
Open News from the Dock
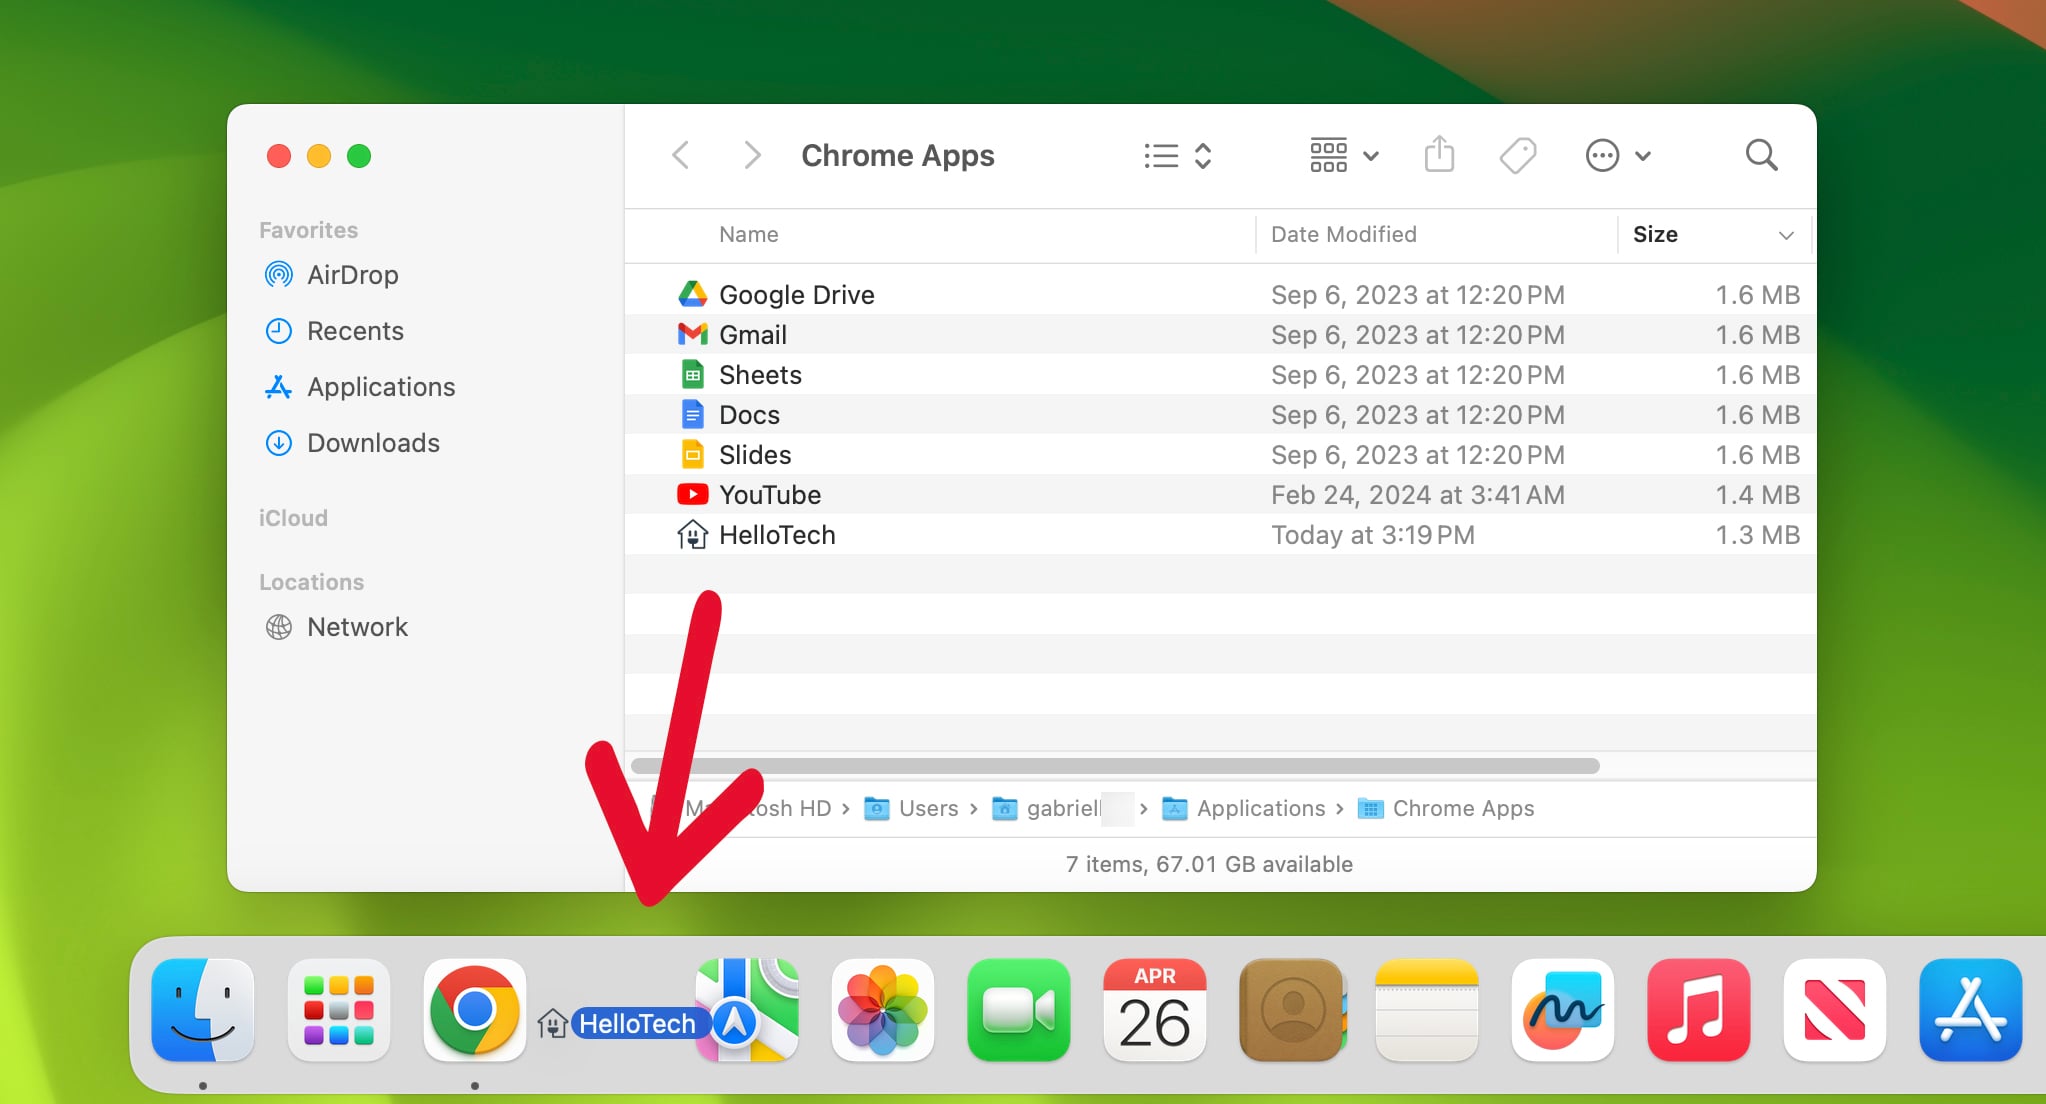point(1835,1010)
